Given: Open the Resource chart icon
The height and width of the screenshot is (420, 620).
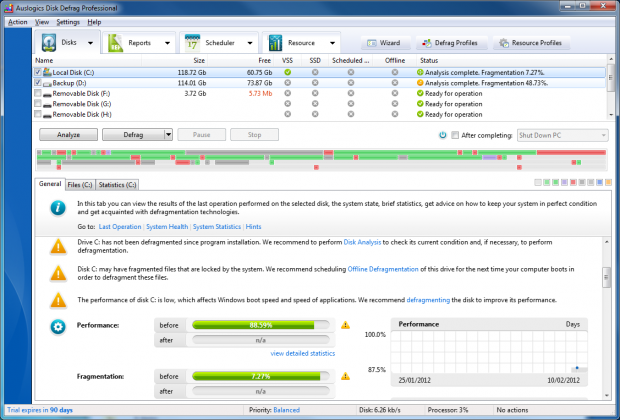Looking at the screenshot, I should [x=275, y=43].
